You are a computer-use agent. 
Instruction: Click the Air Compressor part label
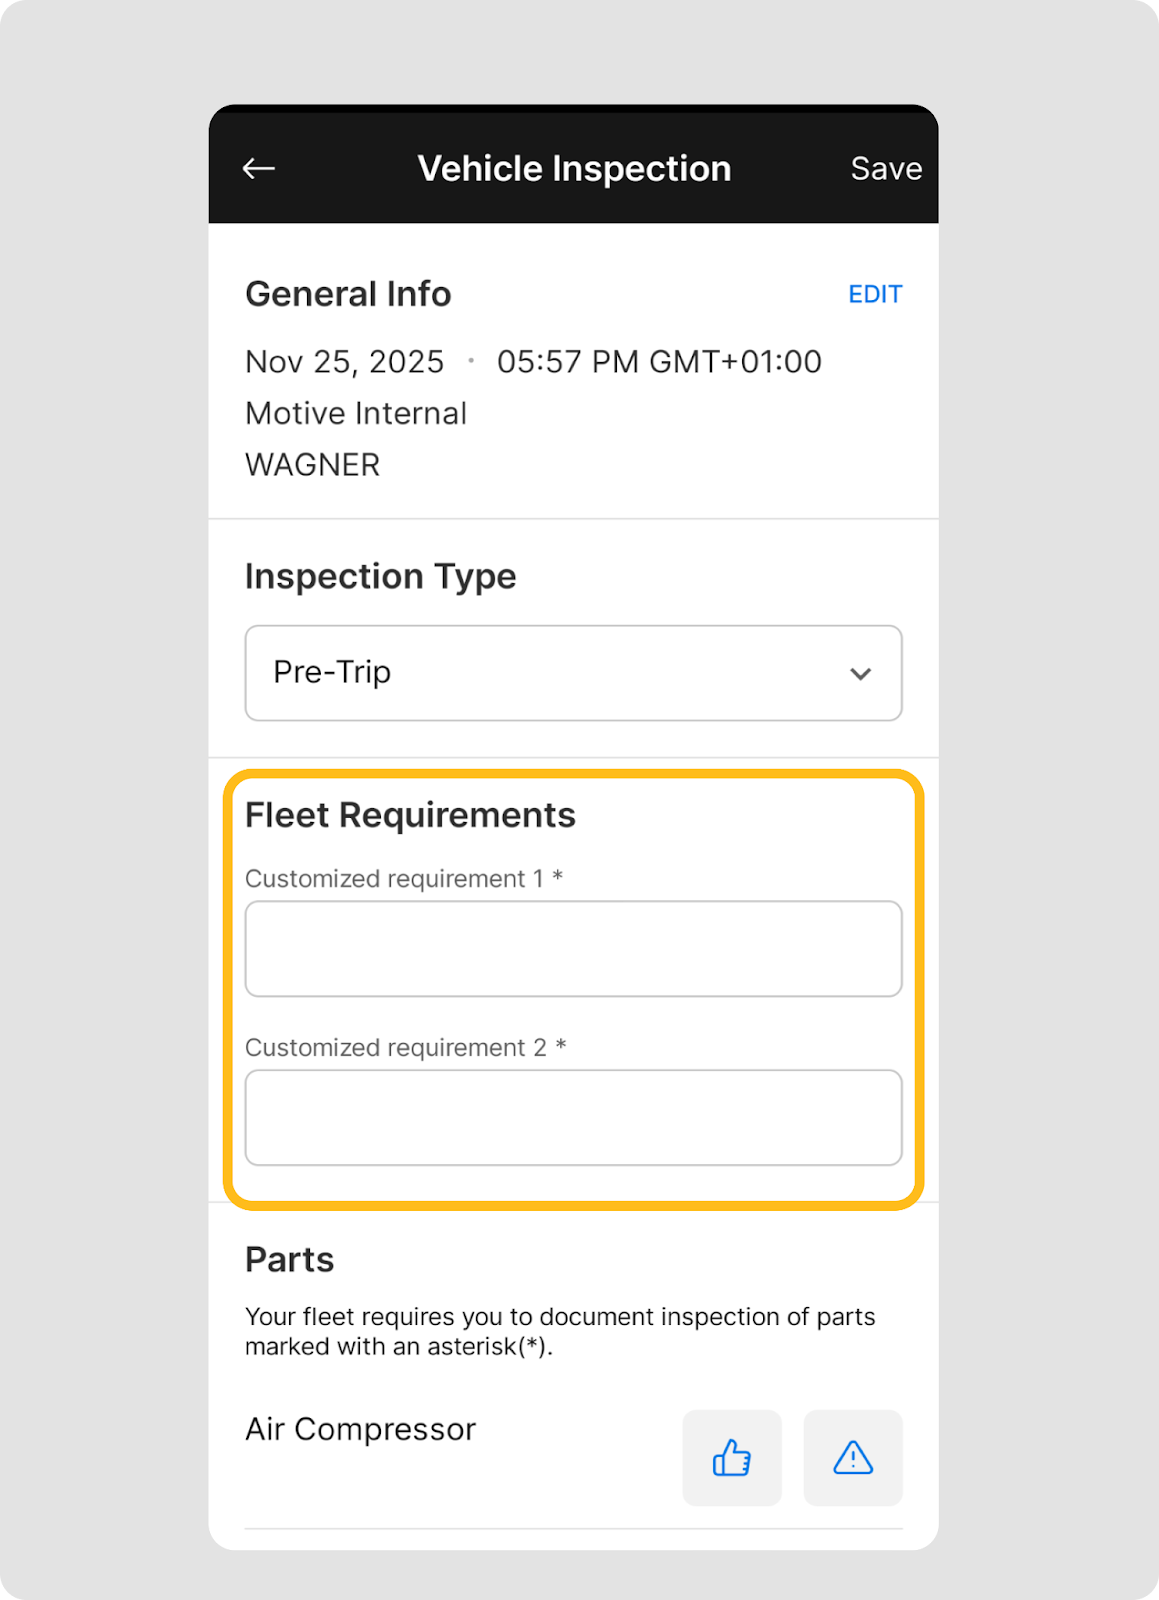[360, 1430]
